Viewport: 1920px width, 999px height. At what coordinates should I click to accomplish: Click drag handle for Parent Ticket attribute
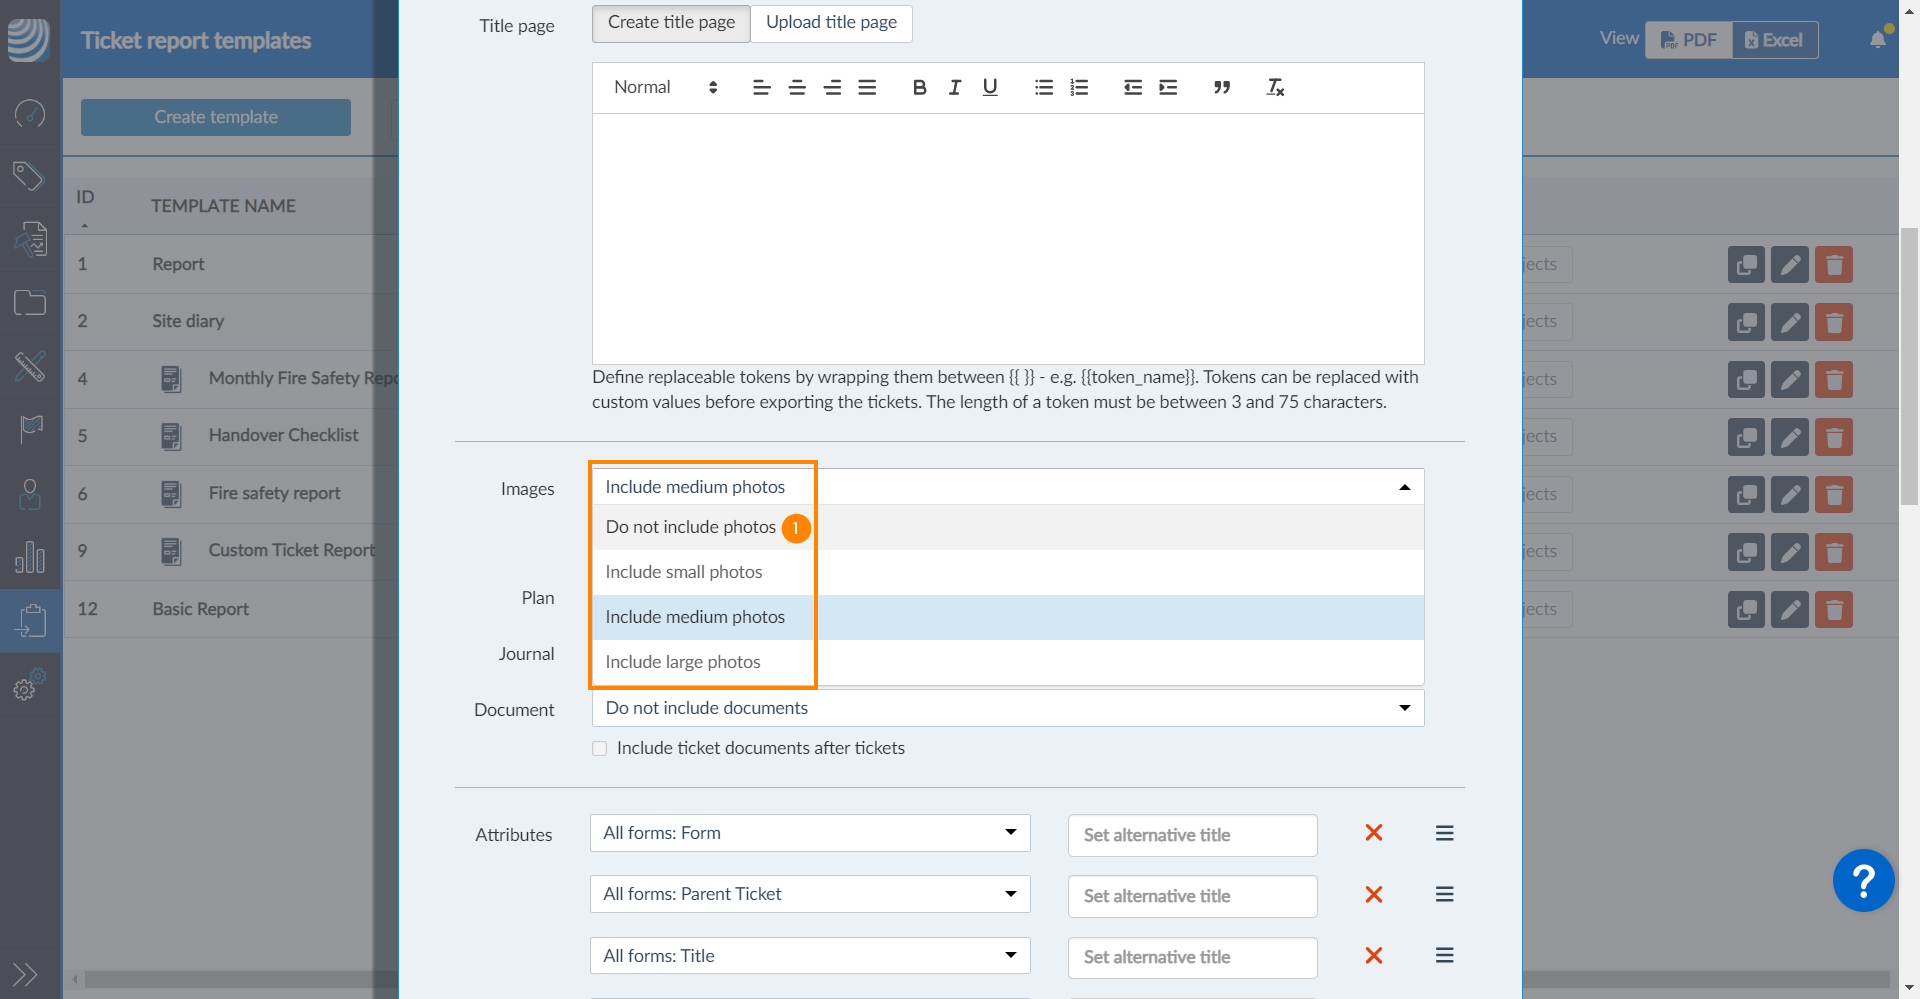click(x=1444, y=894)
